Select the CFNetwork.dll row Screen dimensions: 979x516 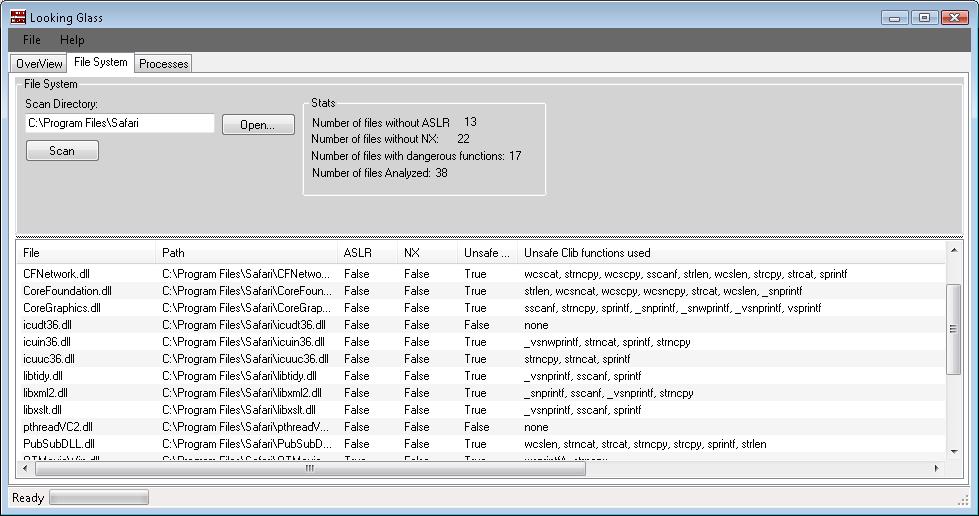(x=481, y=274)
